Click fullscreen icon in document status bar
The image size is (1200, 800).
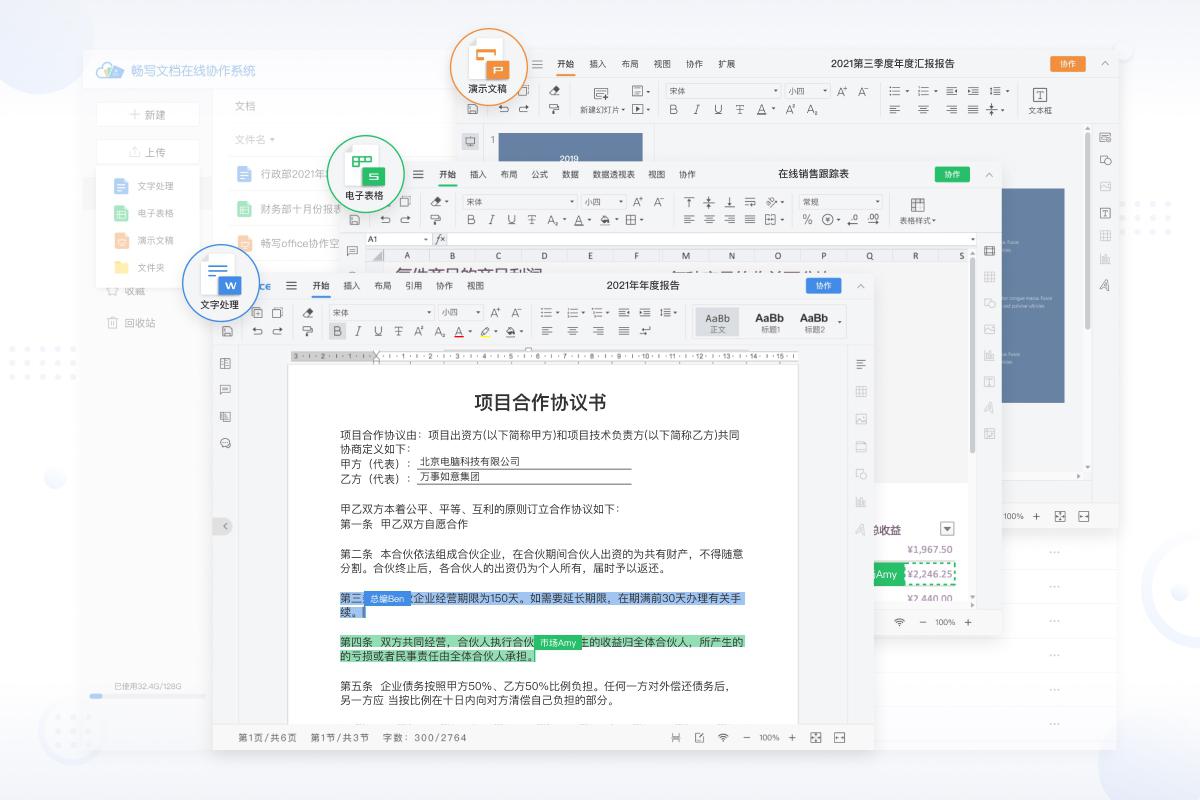click(816, 737)
